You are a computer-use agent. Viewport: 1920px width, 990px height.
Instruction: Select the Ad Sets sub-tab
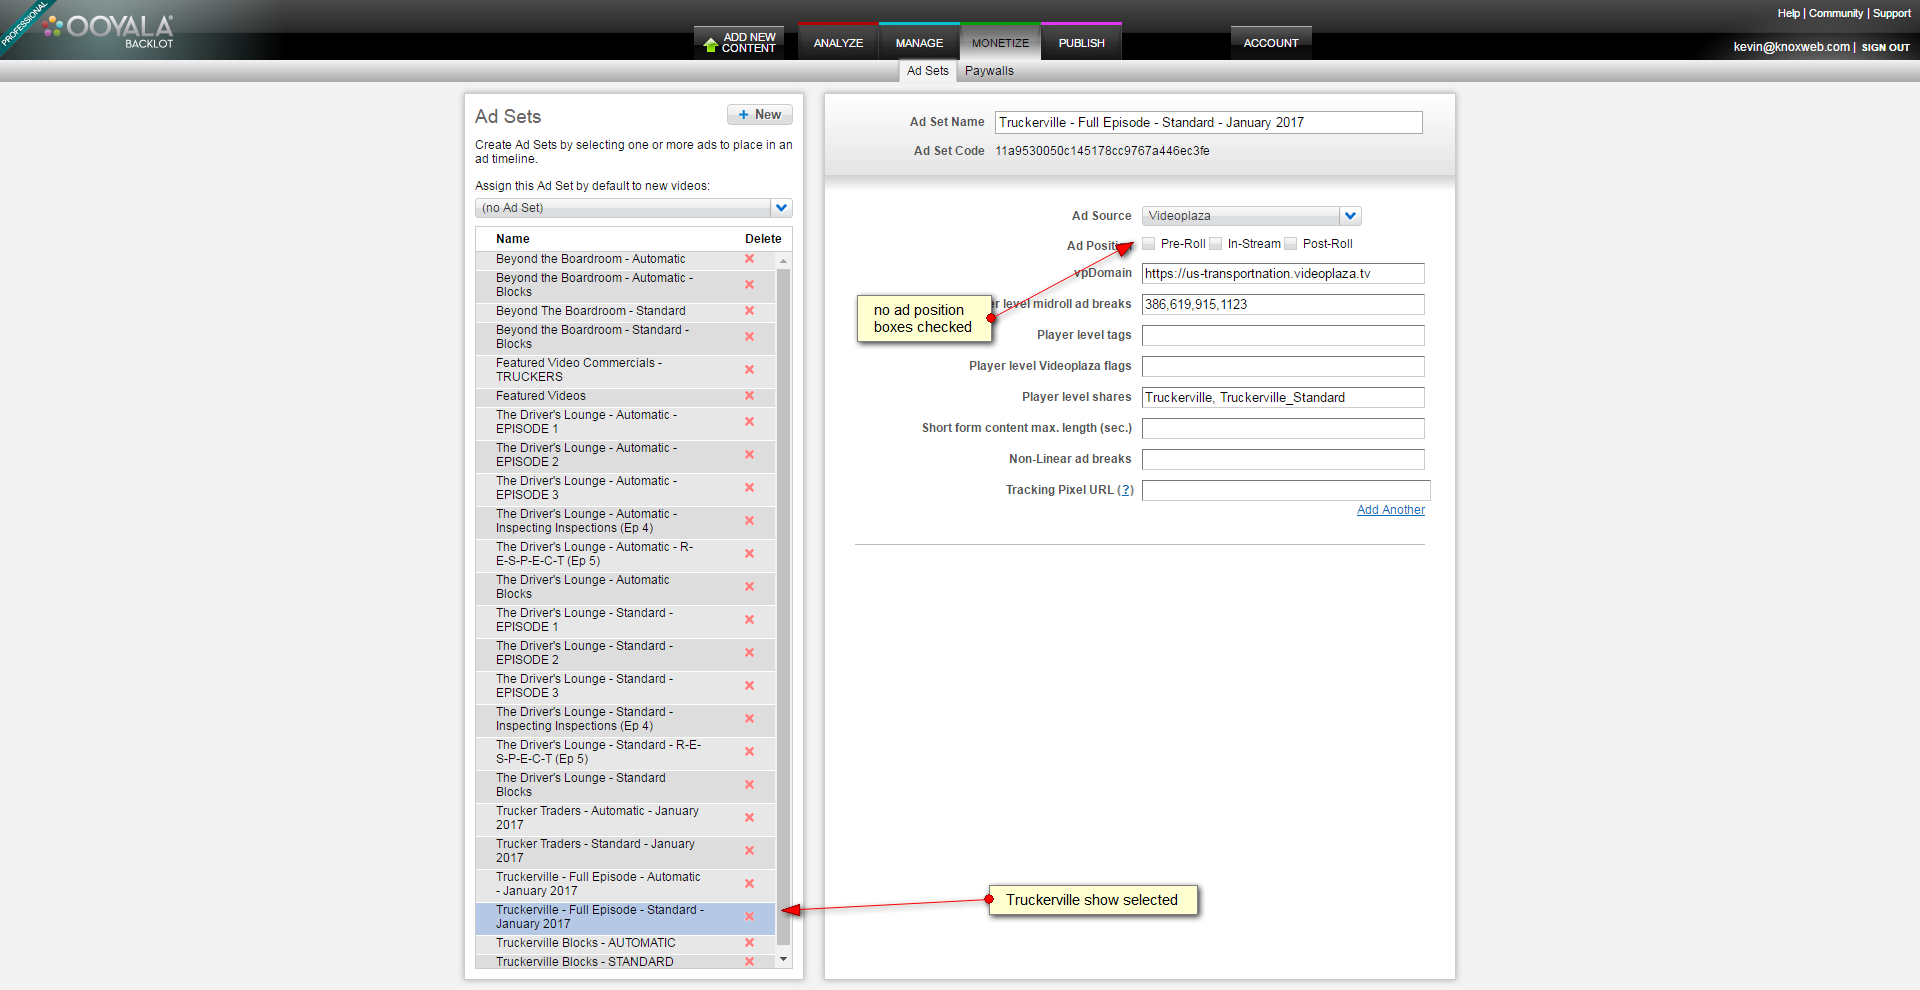point(928,71)
